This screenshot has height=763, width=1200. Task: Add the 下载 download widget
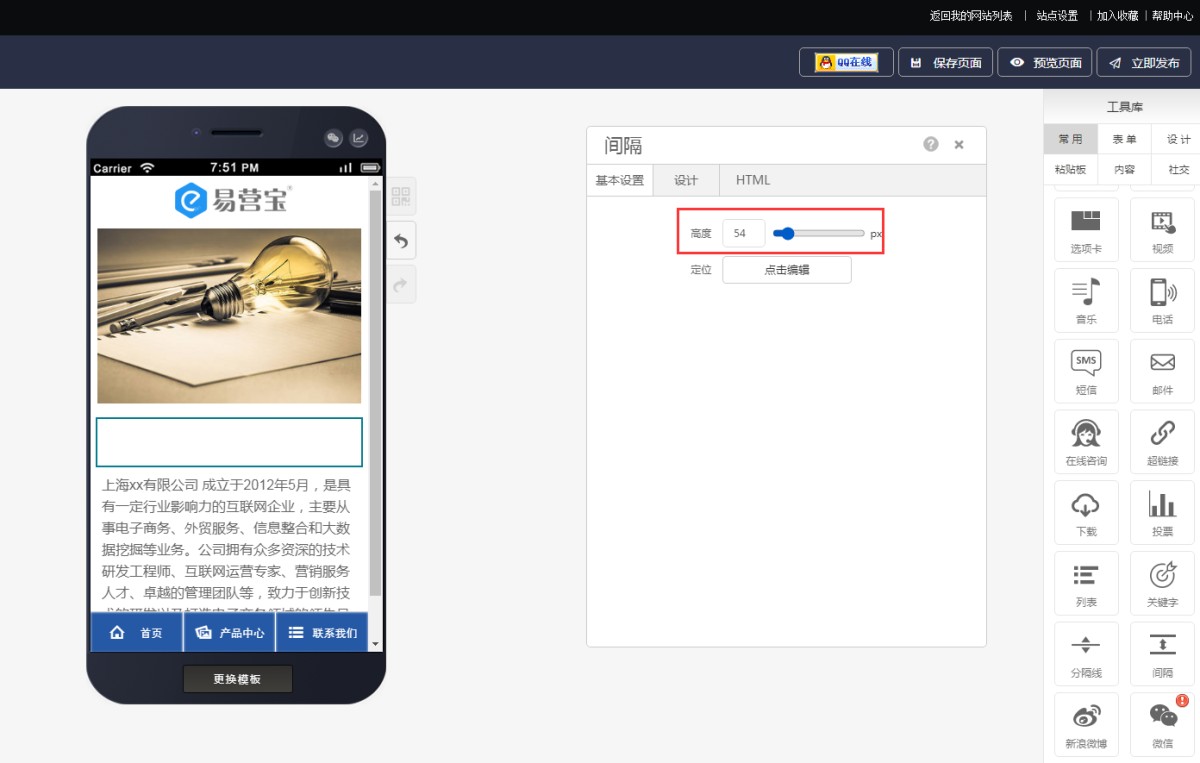(1086, 513)
